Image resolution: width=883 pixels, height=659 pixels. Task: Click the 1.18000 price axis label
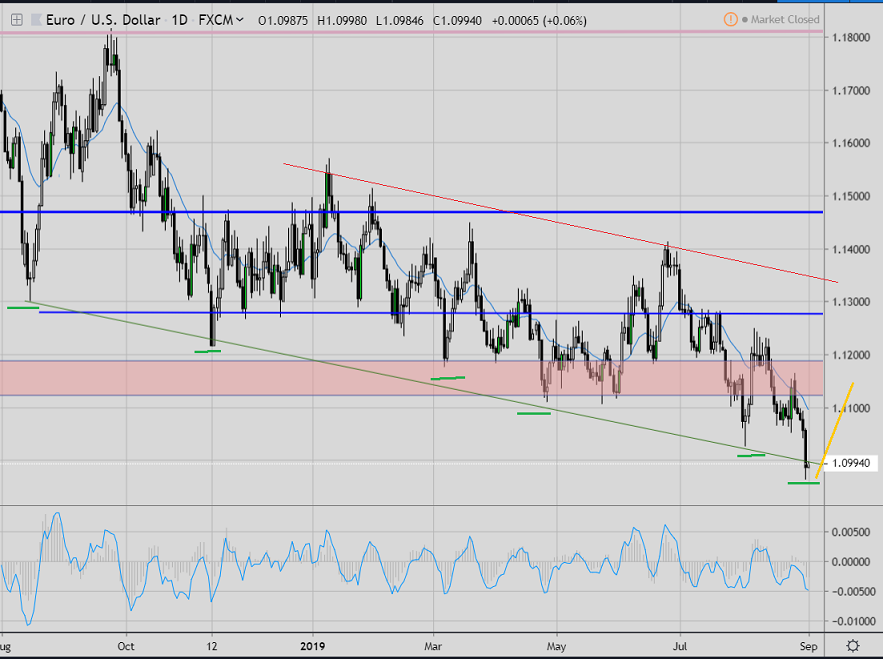851,38
